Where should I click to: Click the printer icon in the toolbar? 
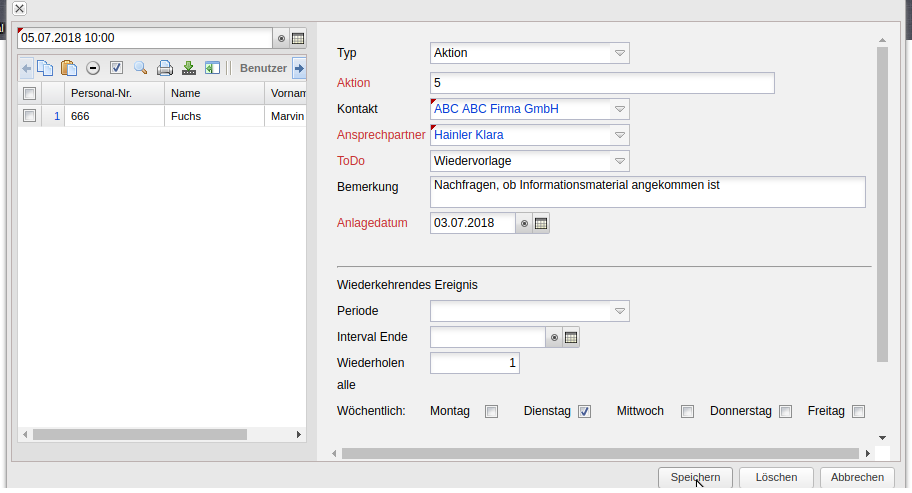164,68
